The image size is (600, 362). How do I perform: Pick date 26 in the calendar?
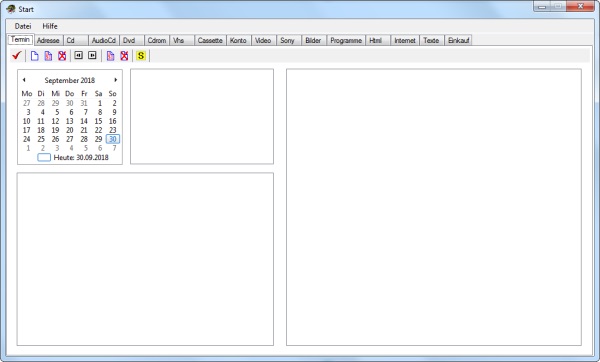(x=55, y=139)
